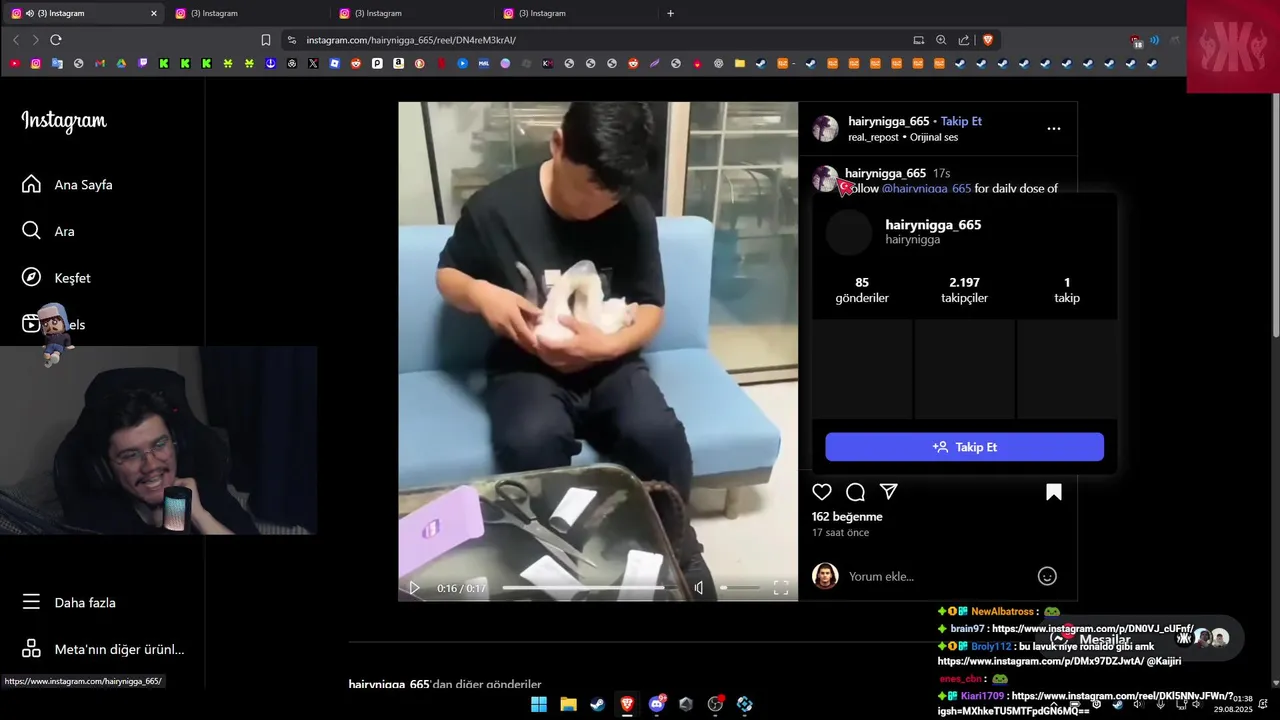1280x720 pixels.
Task: Open Twitch bookmark icon
Action: point(143,63)
